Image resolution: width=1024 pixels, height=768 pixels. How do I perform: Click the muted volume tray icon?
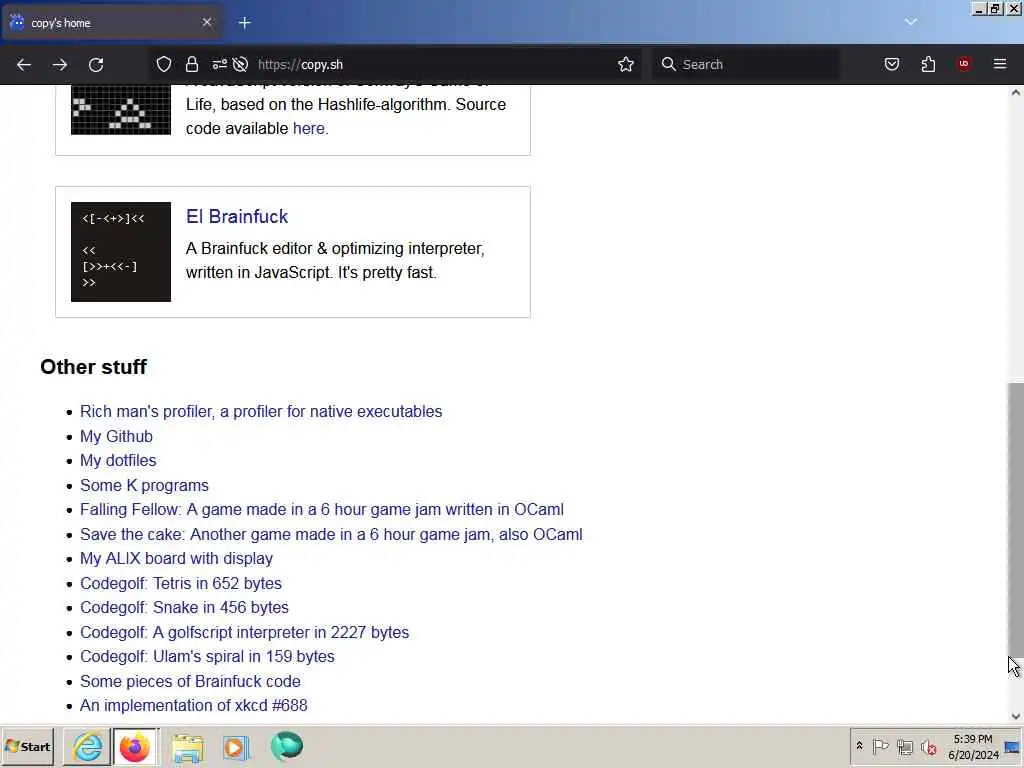coord(928,746)
